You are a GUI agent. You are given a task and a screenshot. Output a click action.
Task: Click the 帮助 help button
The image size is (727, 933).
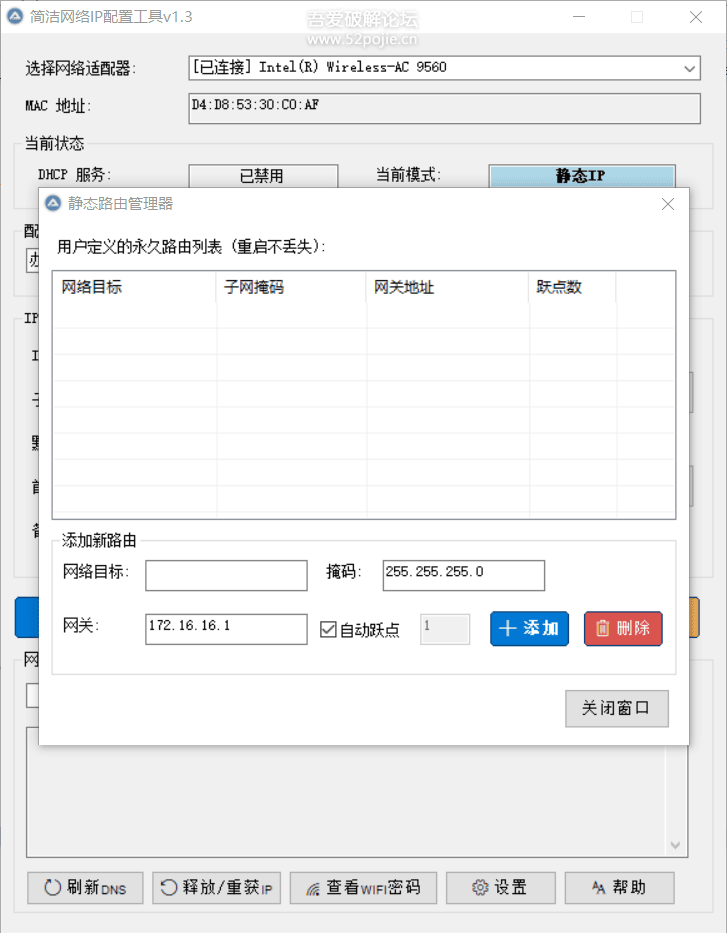(619, 888)
